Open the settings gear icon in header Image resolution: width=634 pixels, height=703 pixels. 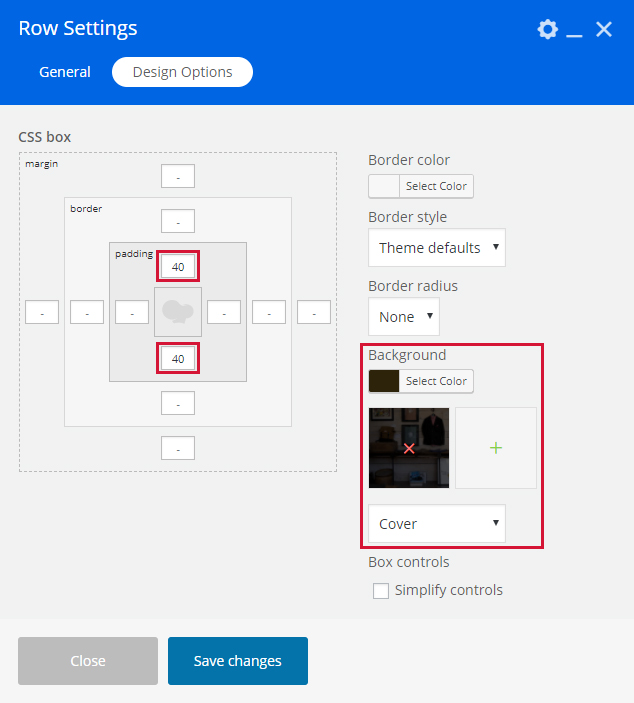coord(547,29)
